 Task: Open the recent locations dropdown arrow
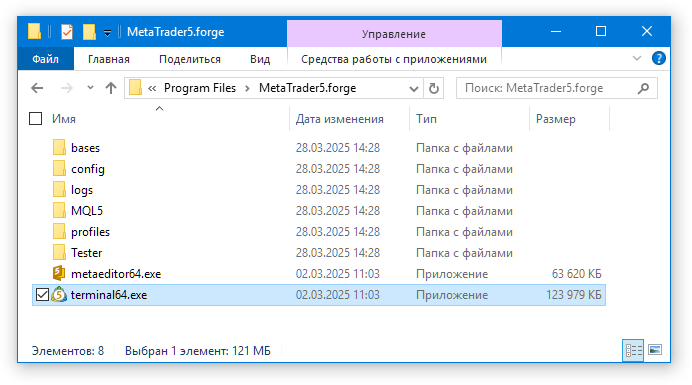click(90, 88)
